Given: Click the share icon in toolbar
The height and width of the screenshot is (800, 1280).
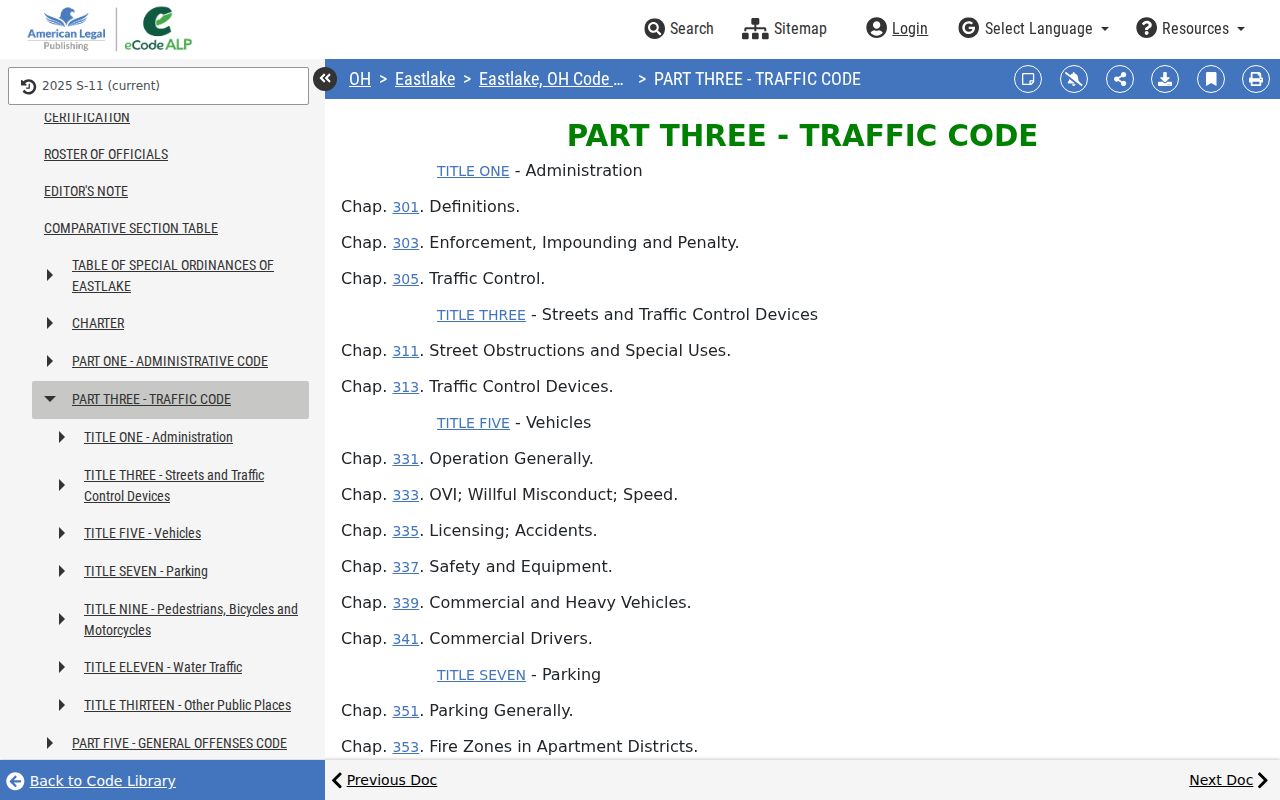Looking at the screenshot, I should pyautogui.click(x=1120, y=79).
